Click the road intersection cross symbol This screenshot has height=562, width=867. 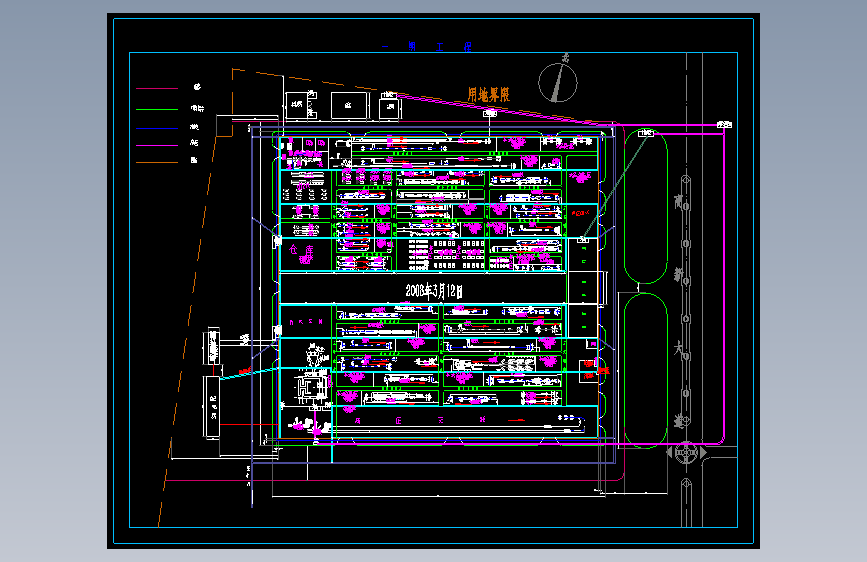pyautogui.click(x=686, y=452)
